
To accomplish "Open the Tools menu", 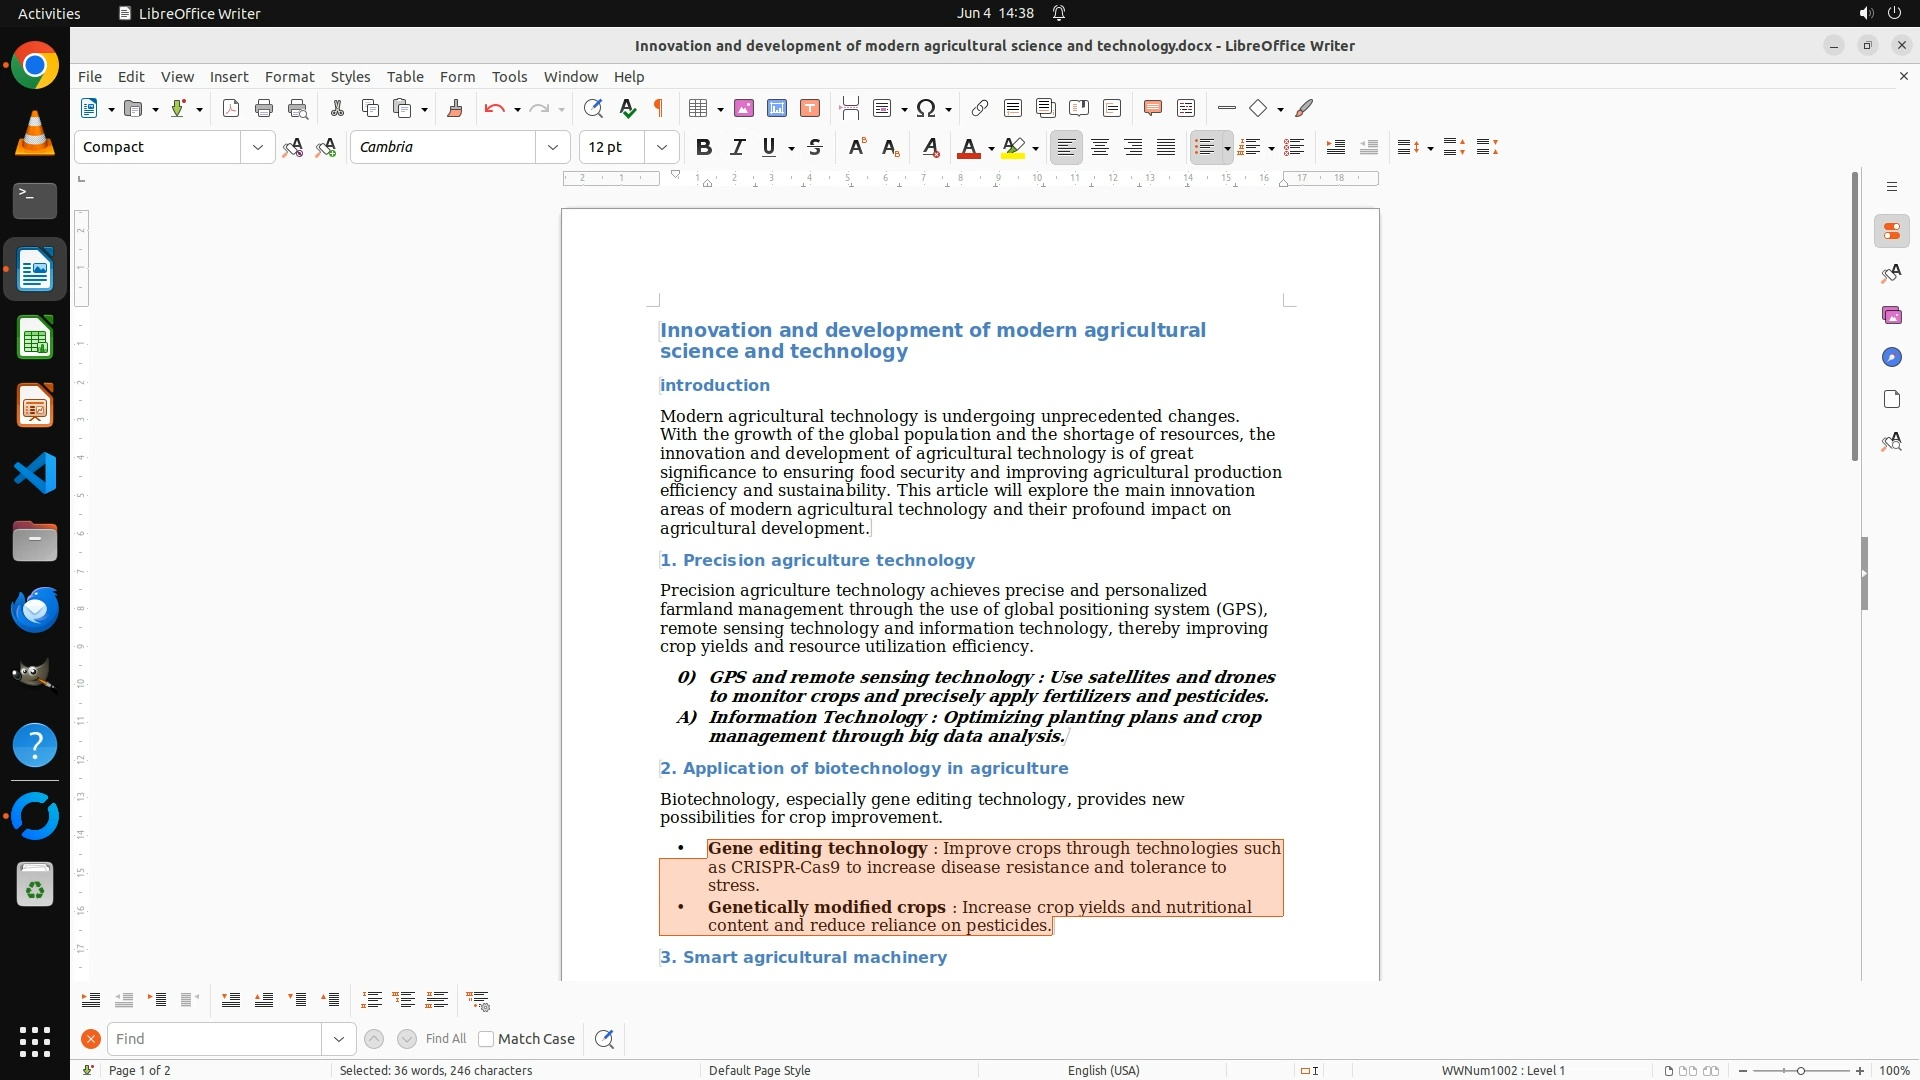I will tap(509, 77).
